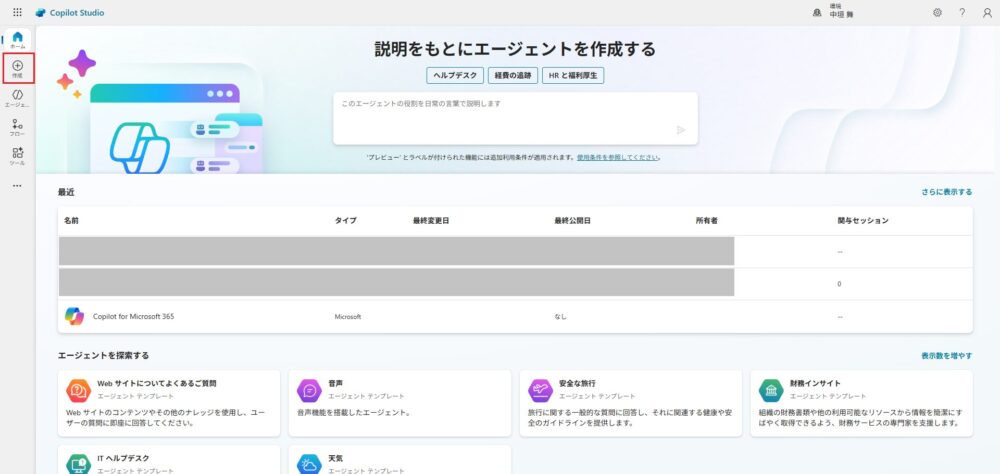Select the HR と福利厚生 suggestion chip

573,75
